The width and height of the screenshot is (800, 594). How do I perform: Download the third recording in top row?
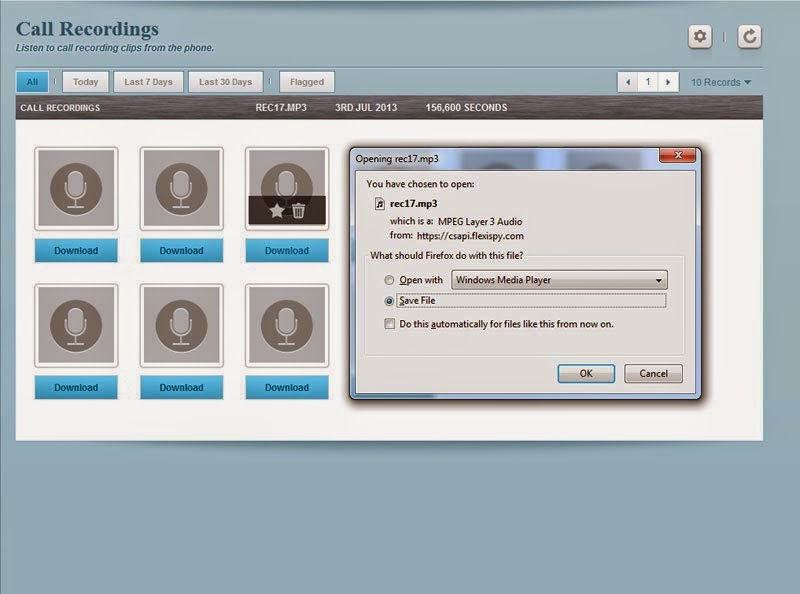[287, 251]
